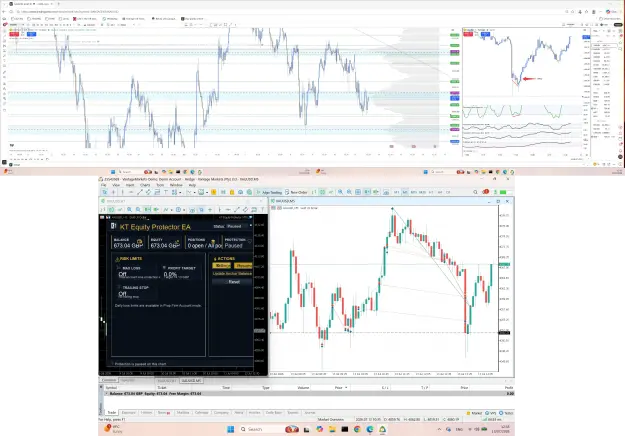The image size is (625, 436).
Task: Expand Price column sort arrow in Trade panel
Action: pyautogui.click(x=346, y=387)
